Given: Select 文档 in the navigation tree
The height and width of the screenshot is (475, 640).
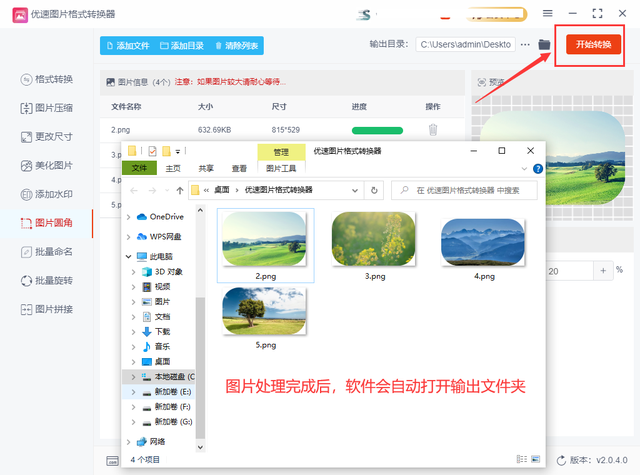Looking at the screenshot, I should [162, 317].
